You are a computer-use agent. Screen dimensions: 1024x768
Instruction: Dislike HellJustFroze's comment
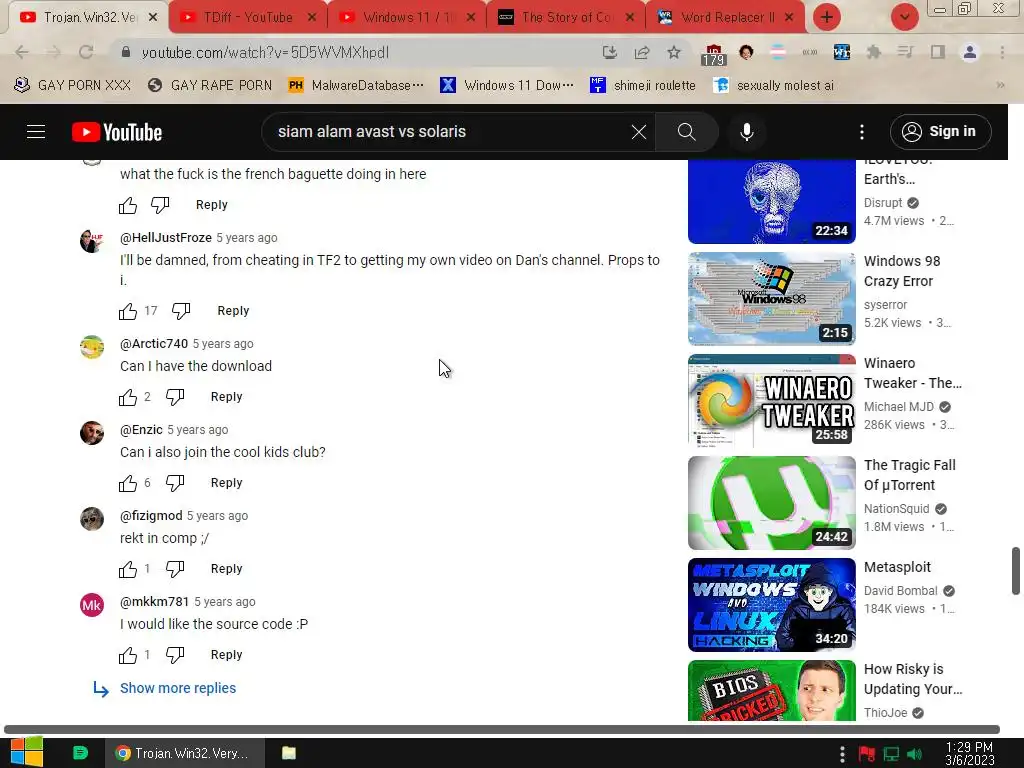pos(181,310)
